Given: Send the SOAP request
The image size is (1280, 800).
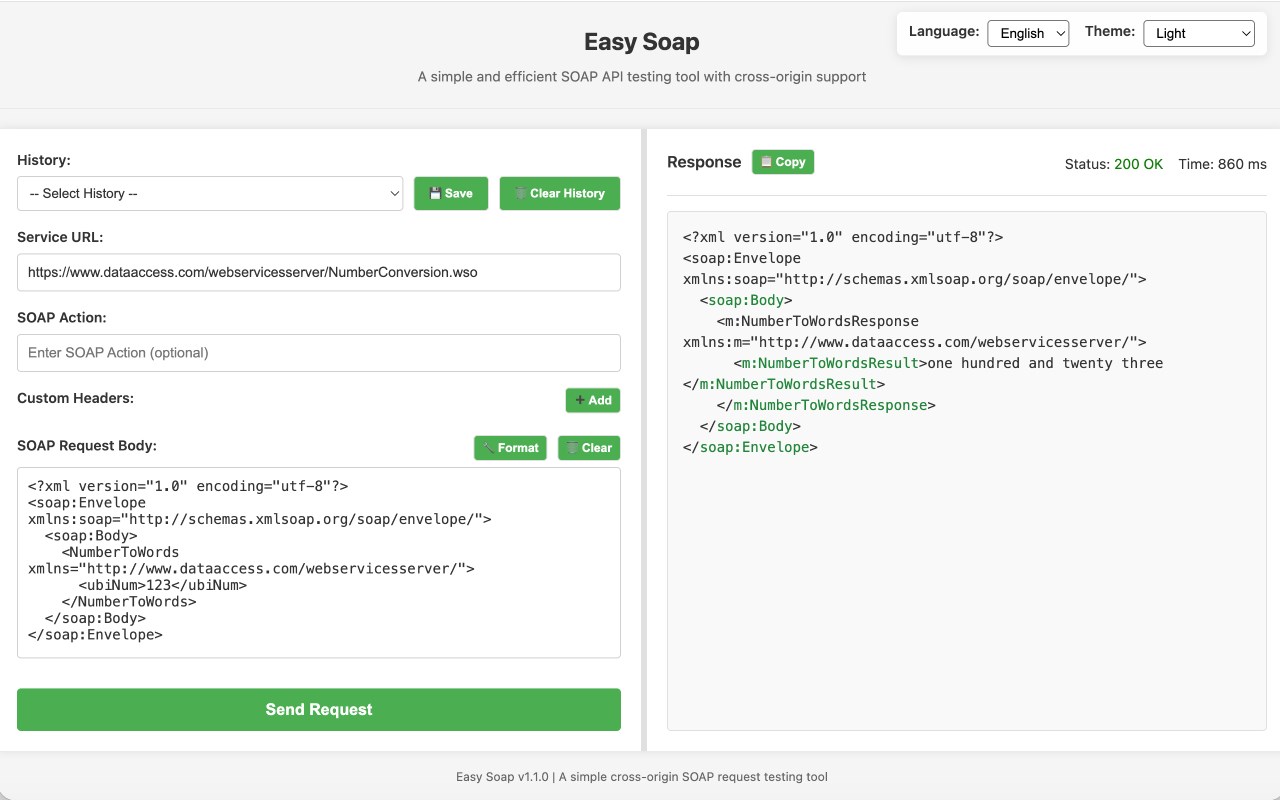Looking at the screenshot, I should tap(319, 709).
